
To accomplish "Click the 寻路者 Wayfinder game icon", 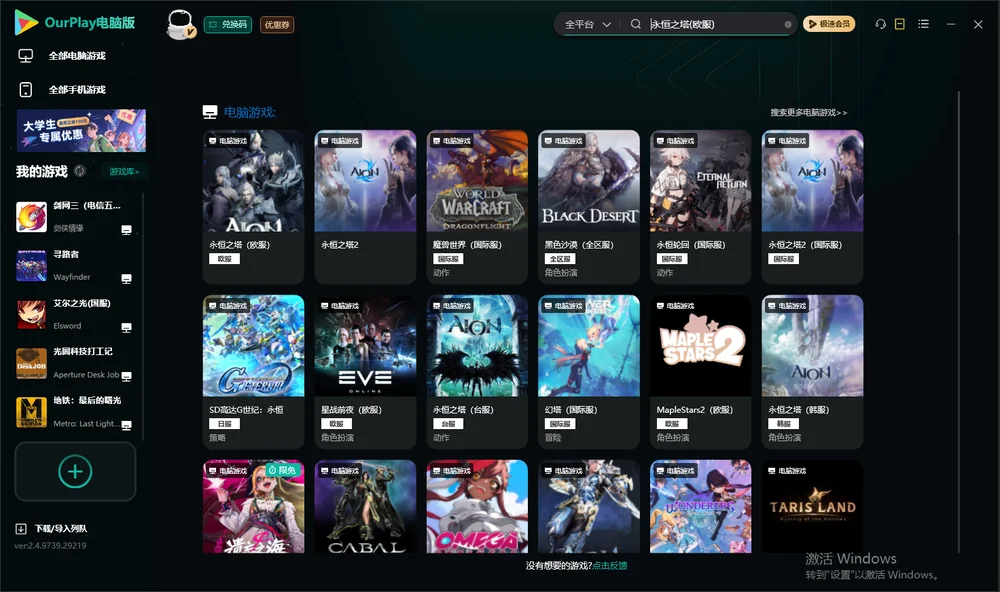I will 31,265.
